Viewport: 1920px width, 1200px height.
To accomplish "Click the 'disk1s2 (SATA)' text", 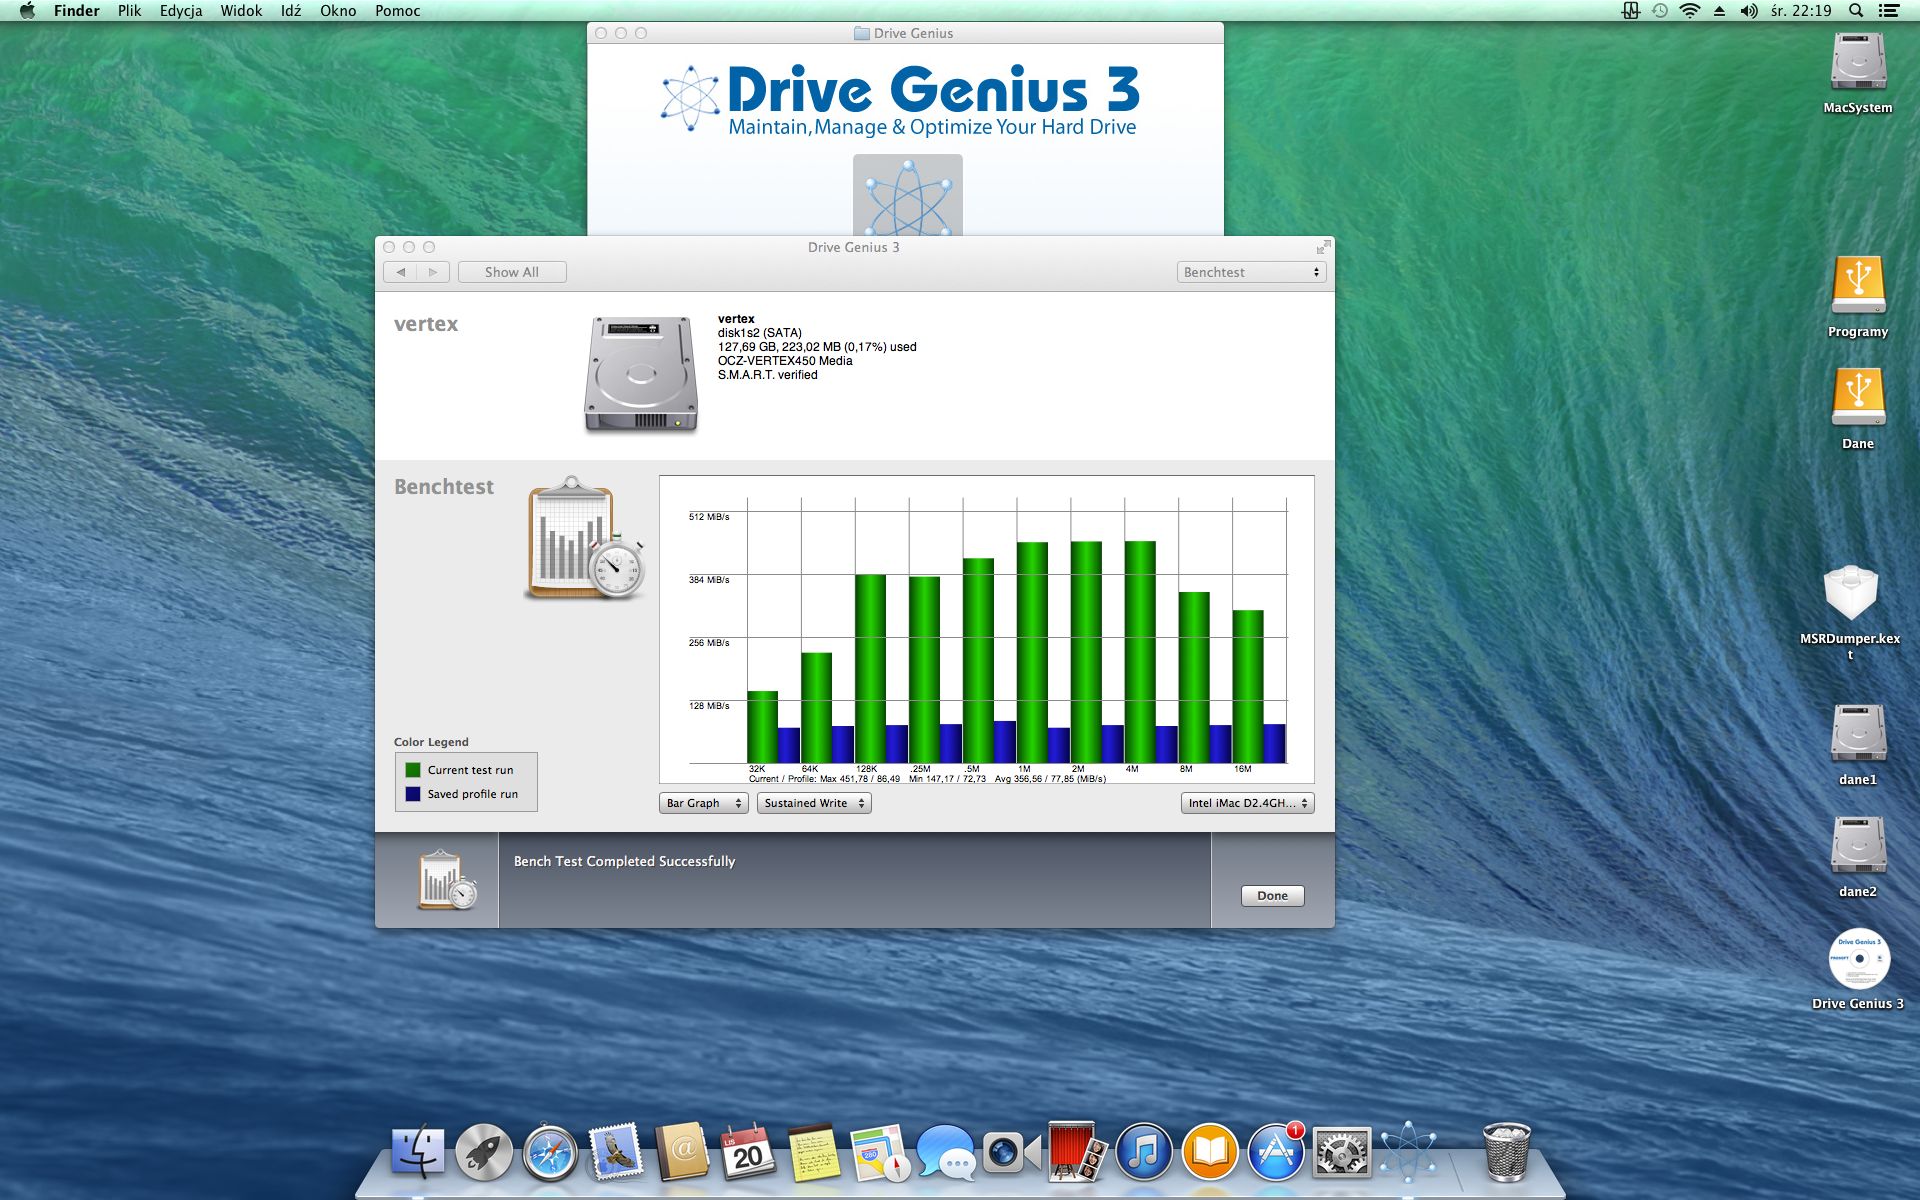I will 759,333.
